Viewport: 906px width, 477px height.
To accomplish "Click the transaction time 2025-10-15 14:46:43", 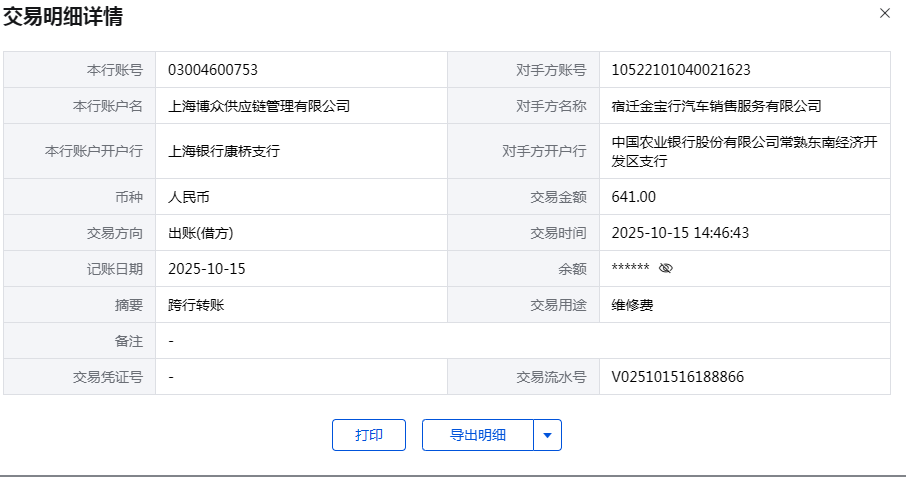I will coord(680,233).
